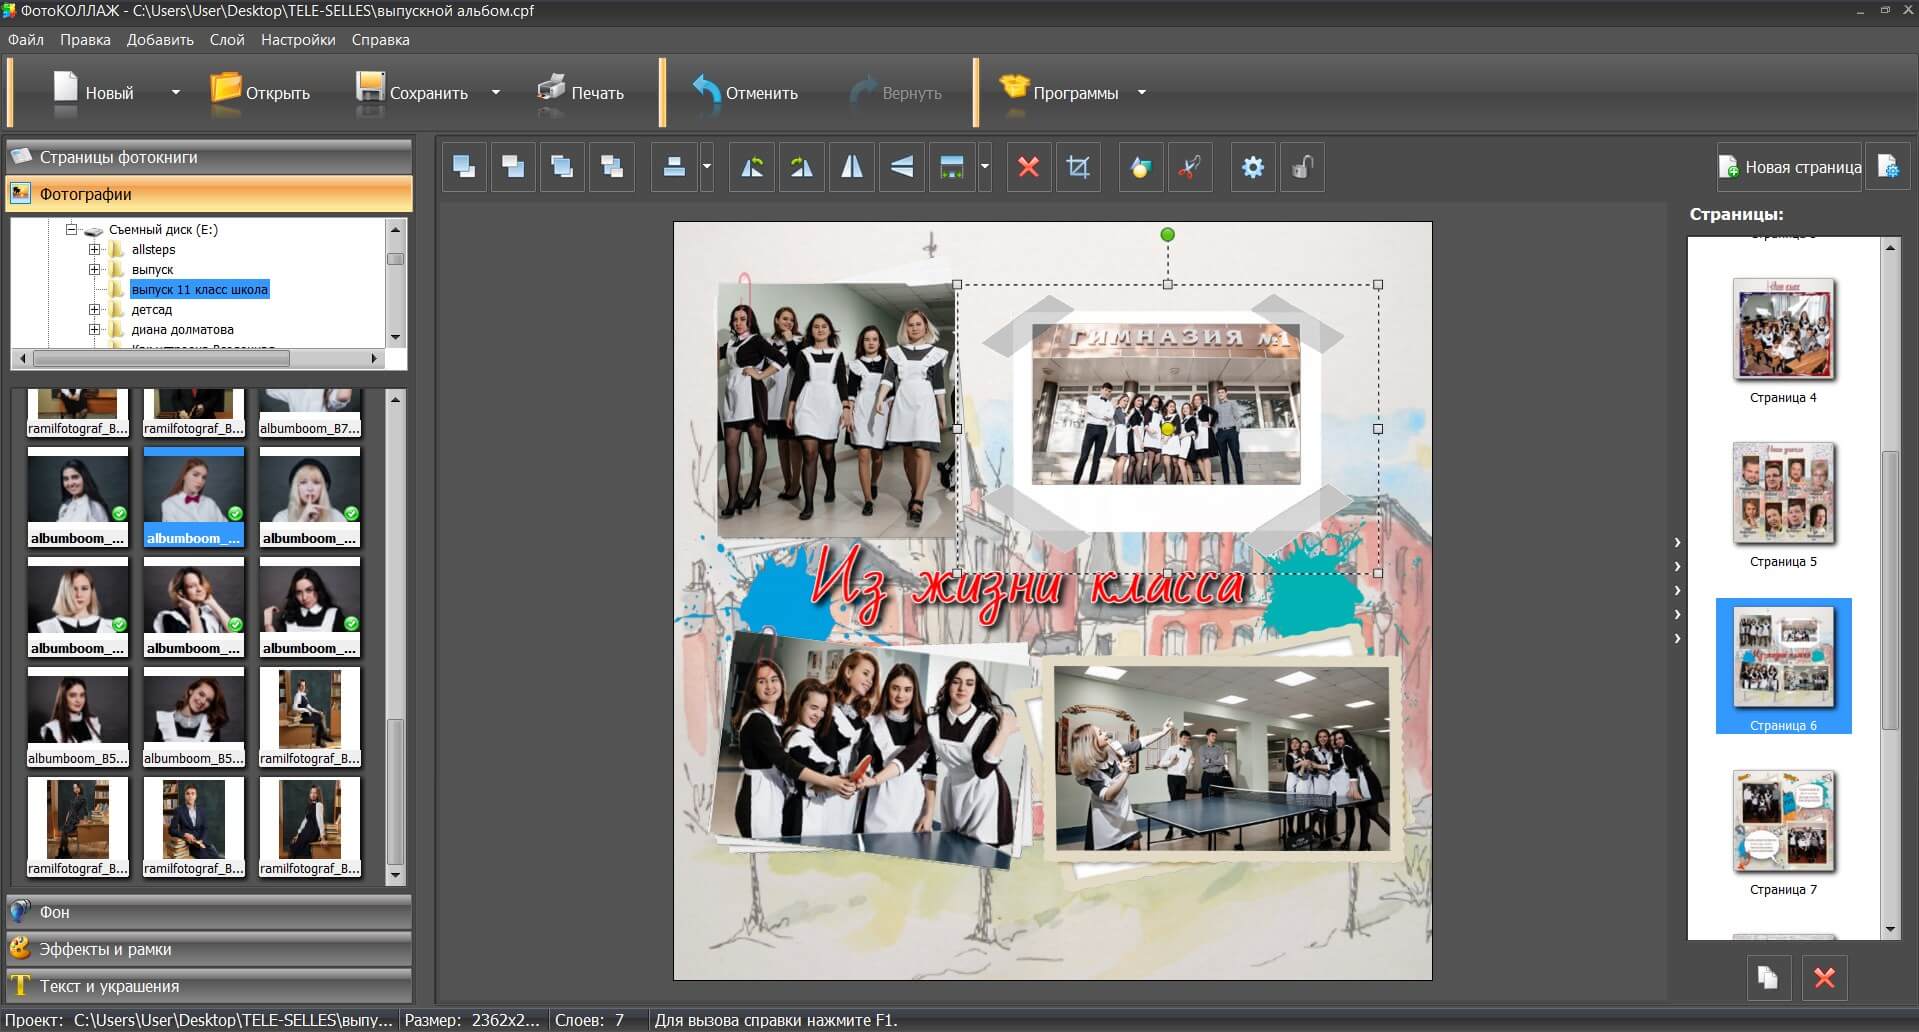Image resolution: width=1919 pixels, height=1032 pixels.
Task: Click the fit-to-page stretch icon
Action: [952, 167]
